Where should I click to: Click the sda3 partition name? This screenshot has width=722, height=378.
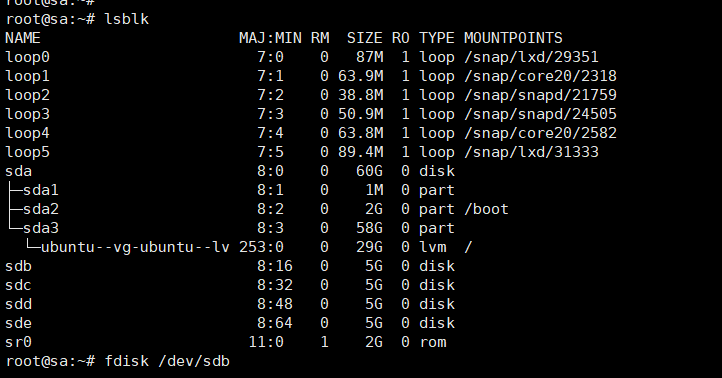point(41,228)
